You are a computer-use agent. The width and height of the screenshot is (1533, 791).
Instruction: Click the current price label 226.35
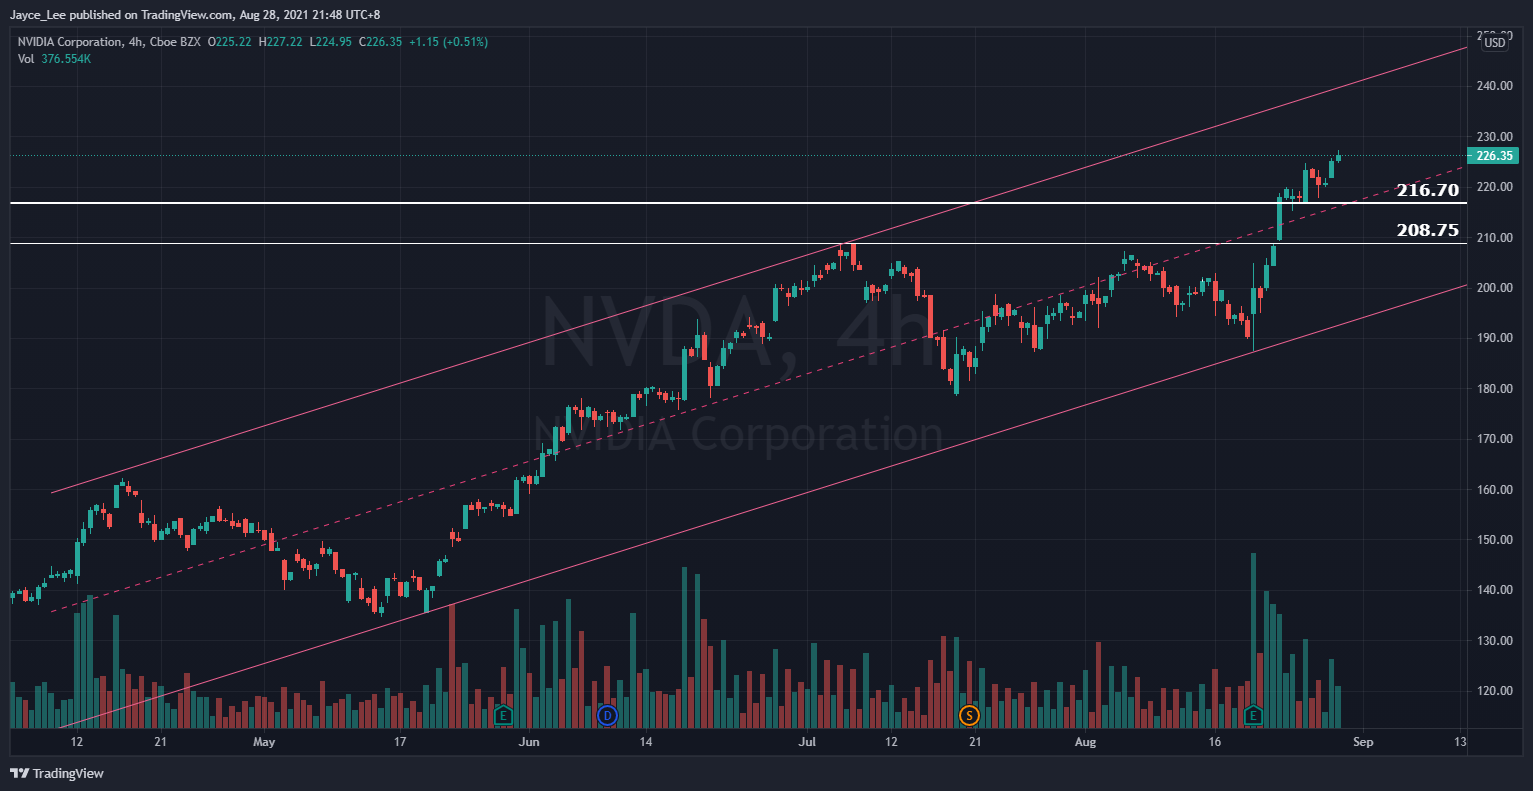pos(1494,155)
